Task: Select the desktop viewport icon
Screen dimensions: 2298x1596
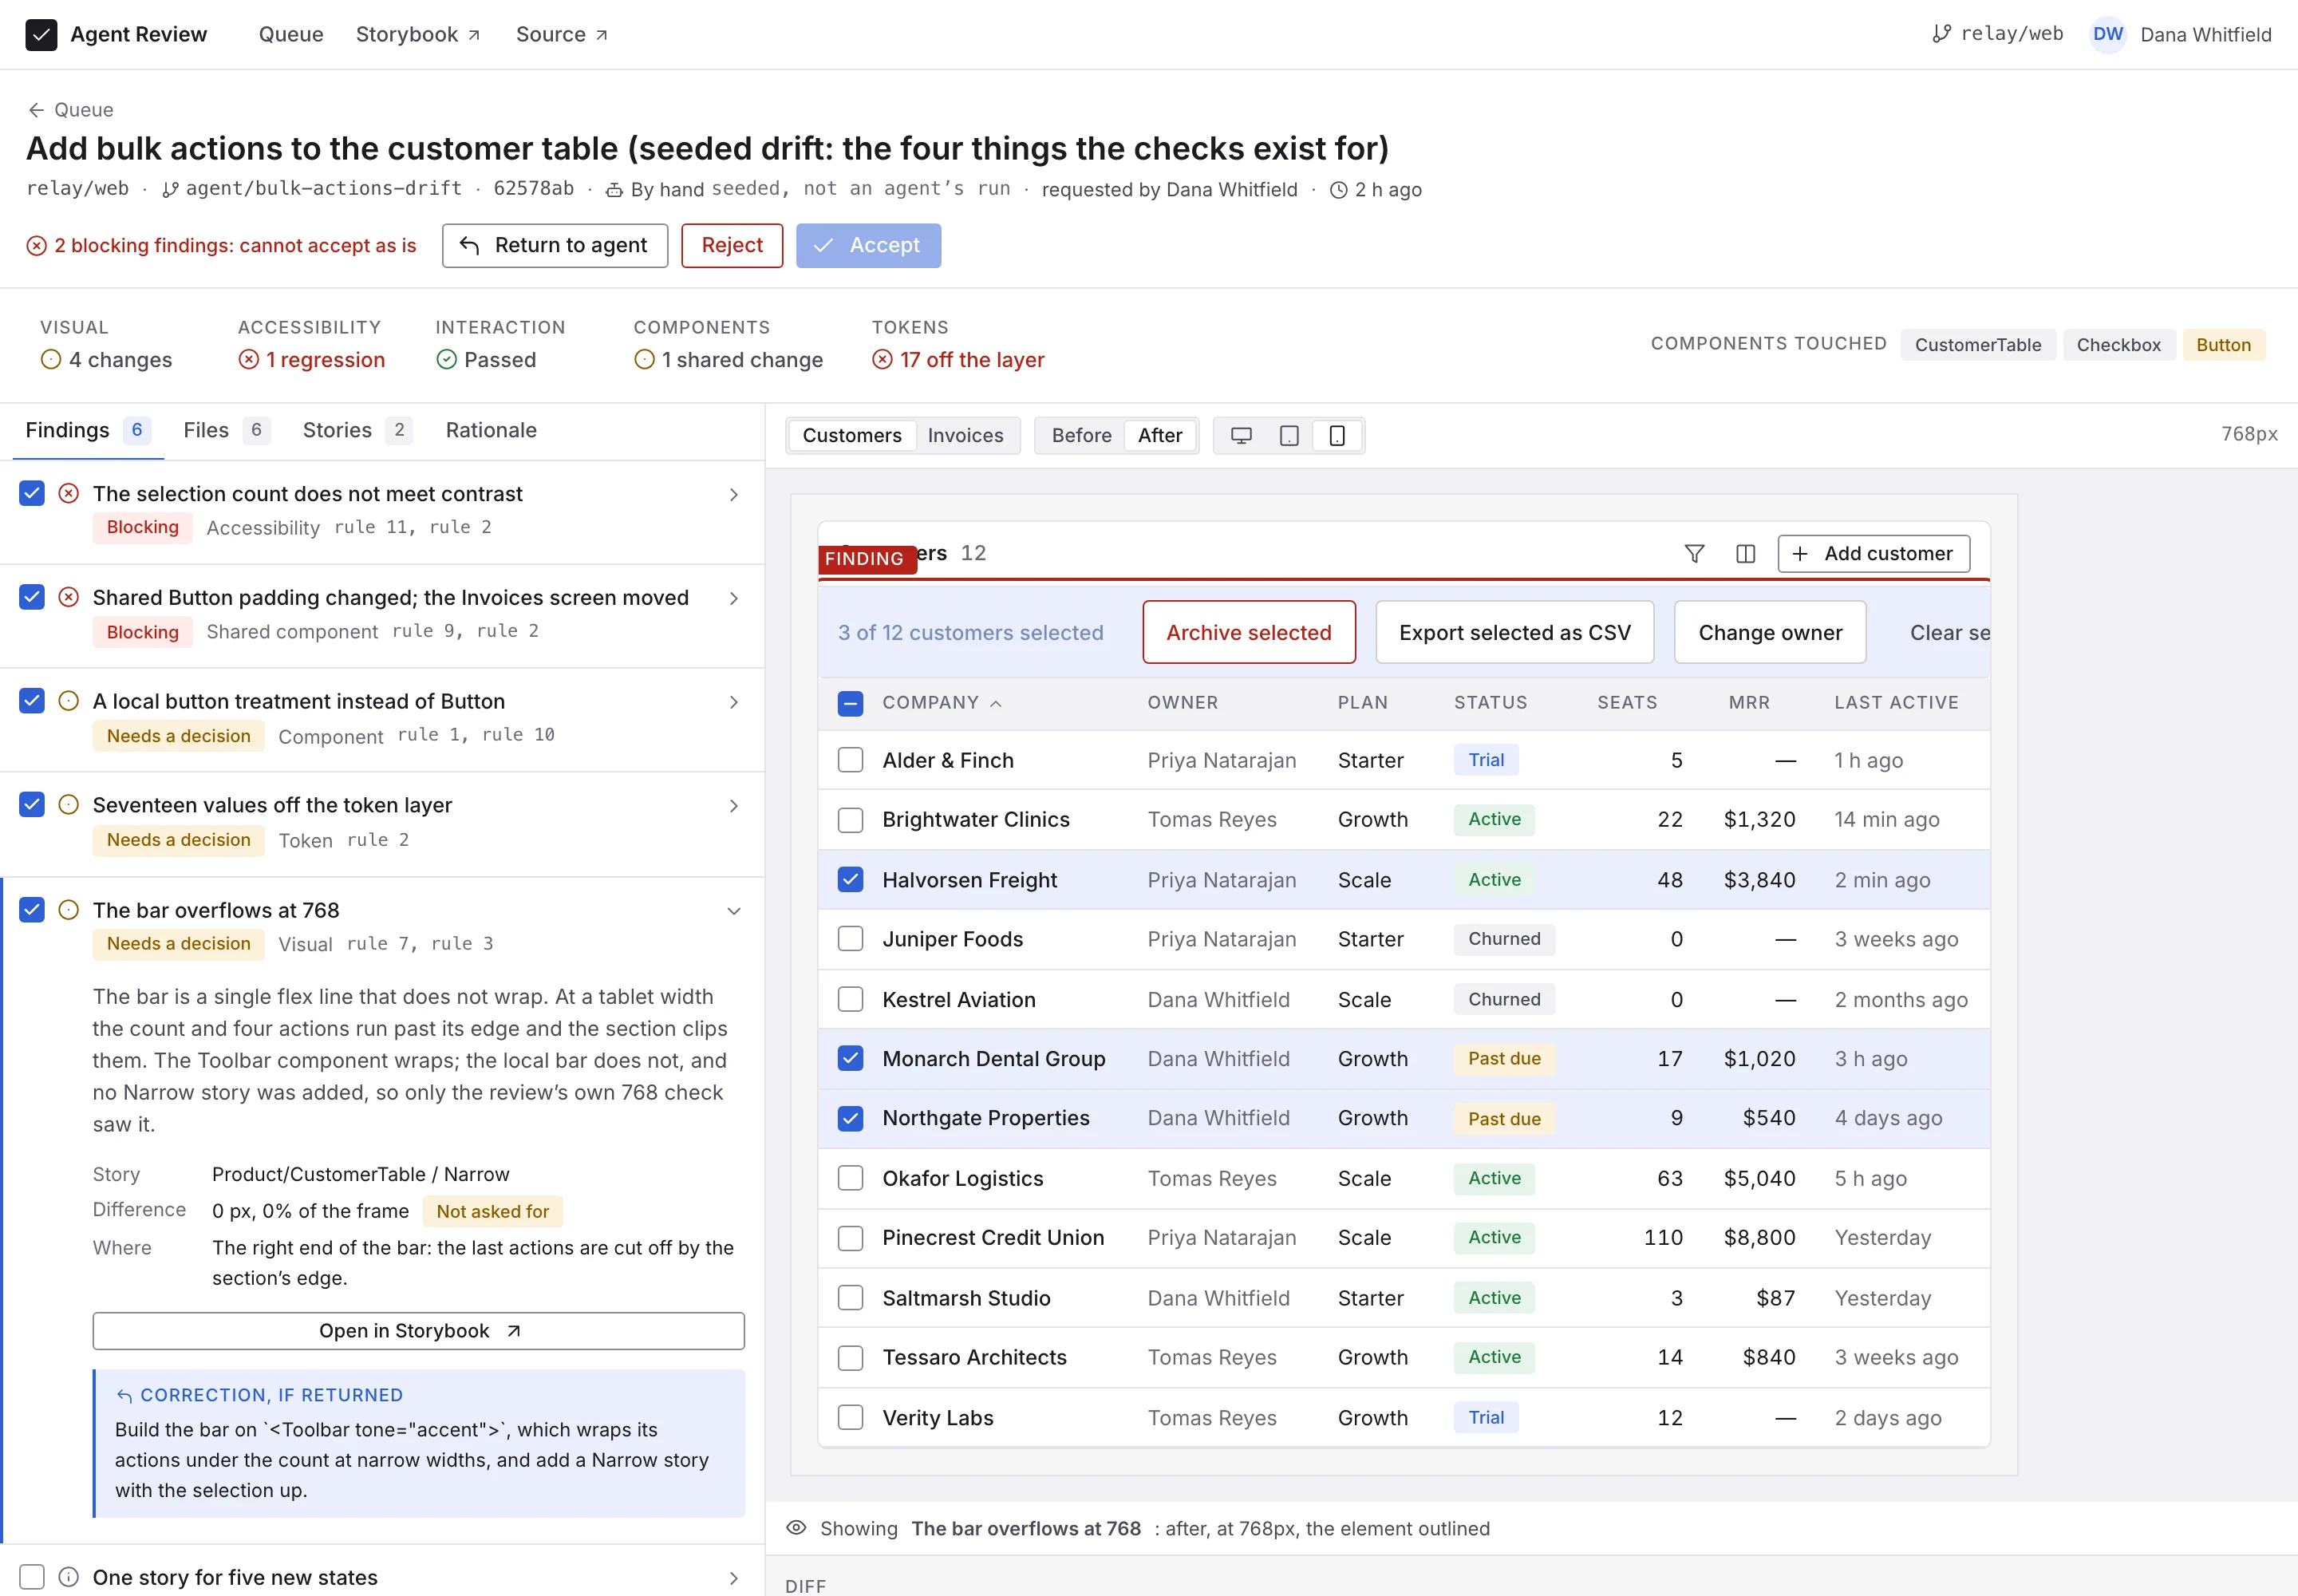Action: point(1241,436)
